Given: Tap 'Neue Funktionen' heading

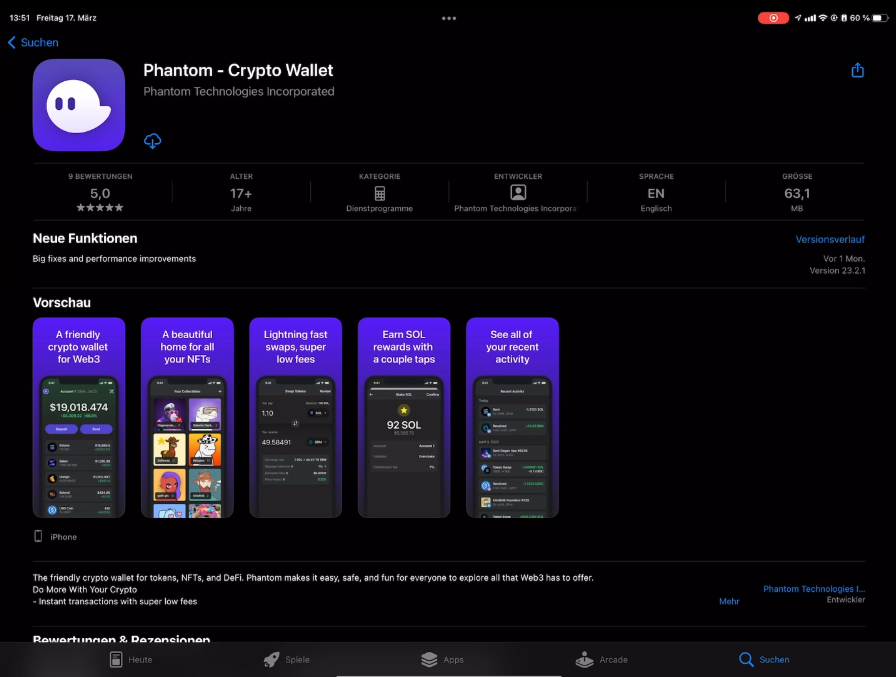Looking at the screenshot, I should 85,238.
